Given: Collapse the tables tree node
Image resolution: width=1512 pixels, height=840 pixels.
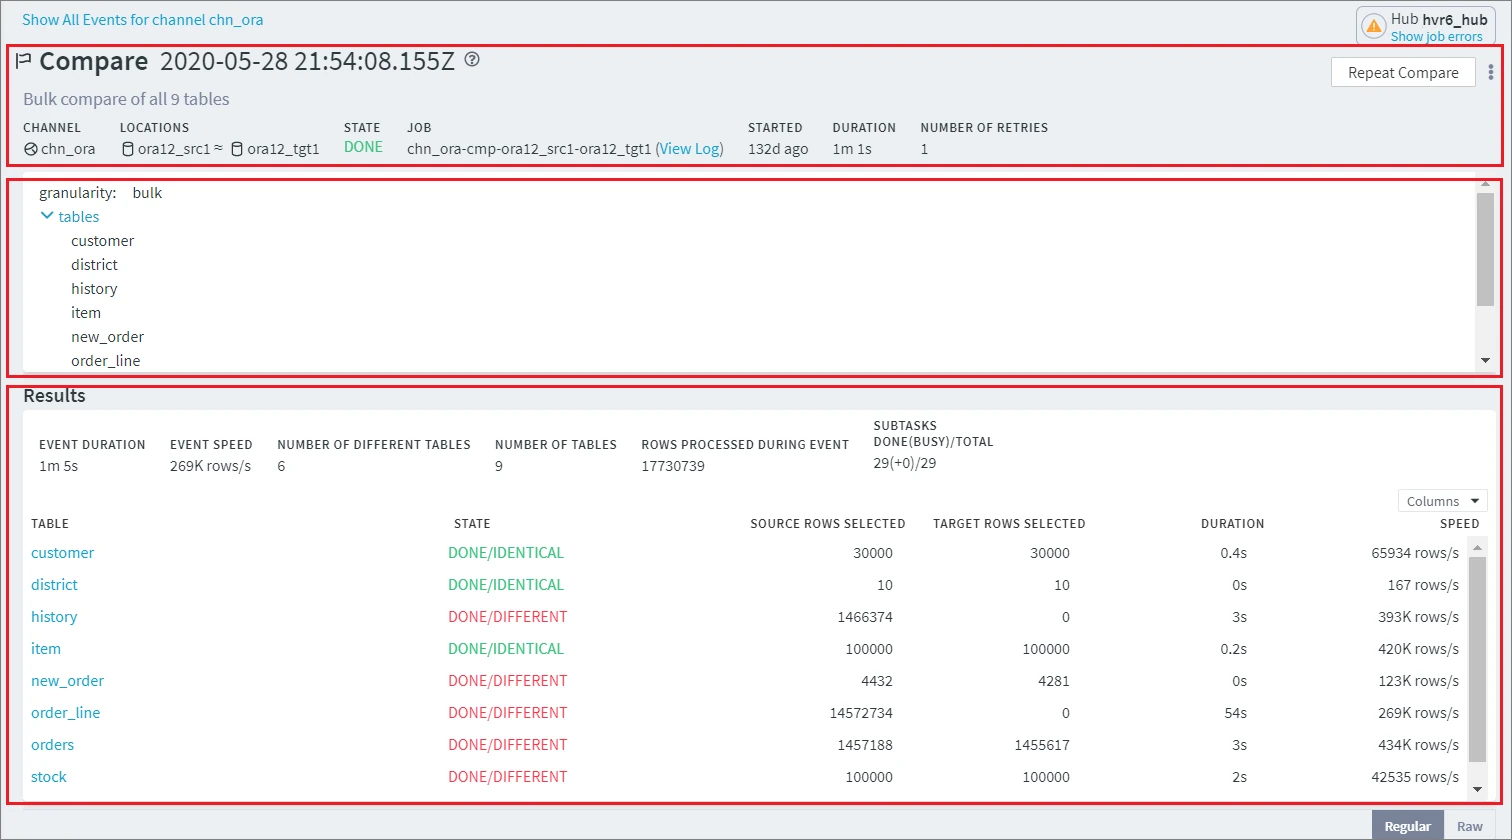Looking at the screenshot, I should coord(46,216).
